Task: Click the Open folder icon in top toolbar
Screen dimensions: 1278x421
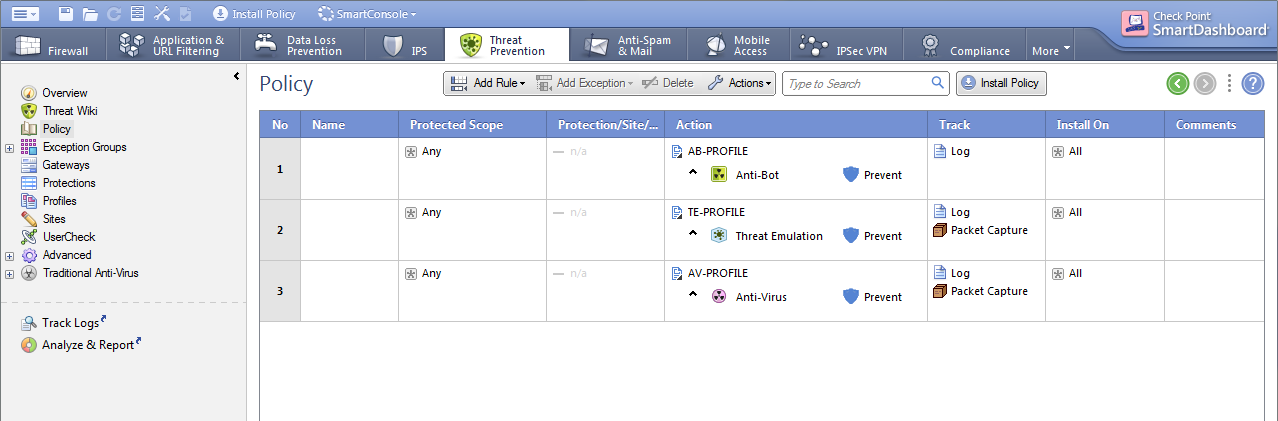Action: pyautogui.click(x=90, y=14)
